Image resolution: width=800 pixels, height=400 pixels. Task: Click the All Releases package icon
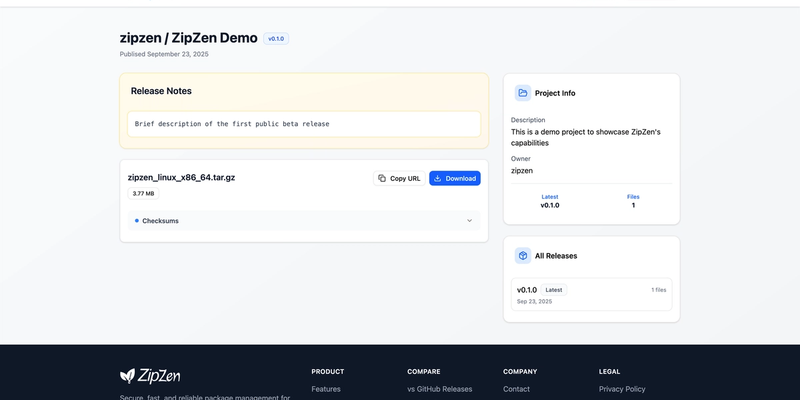[522, 256]
